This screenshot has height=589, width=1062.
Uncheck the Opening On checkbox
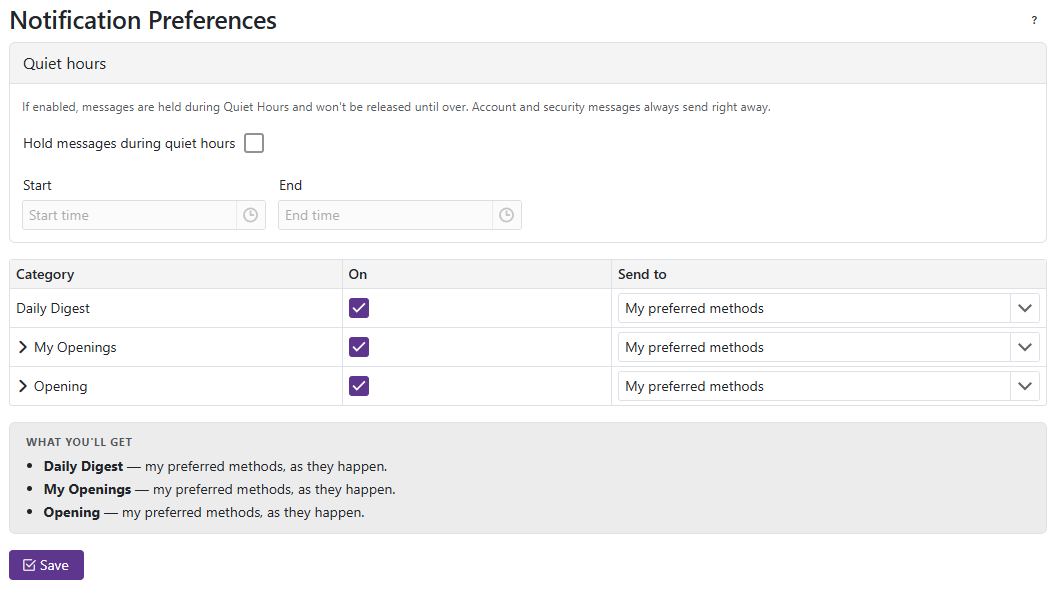coord(359,387)
